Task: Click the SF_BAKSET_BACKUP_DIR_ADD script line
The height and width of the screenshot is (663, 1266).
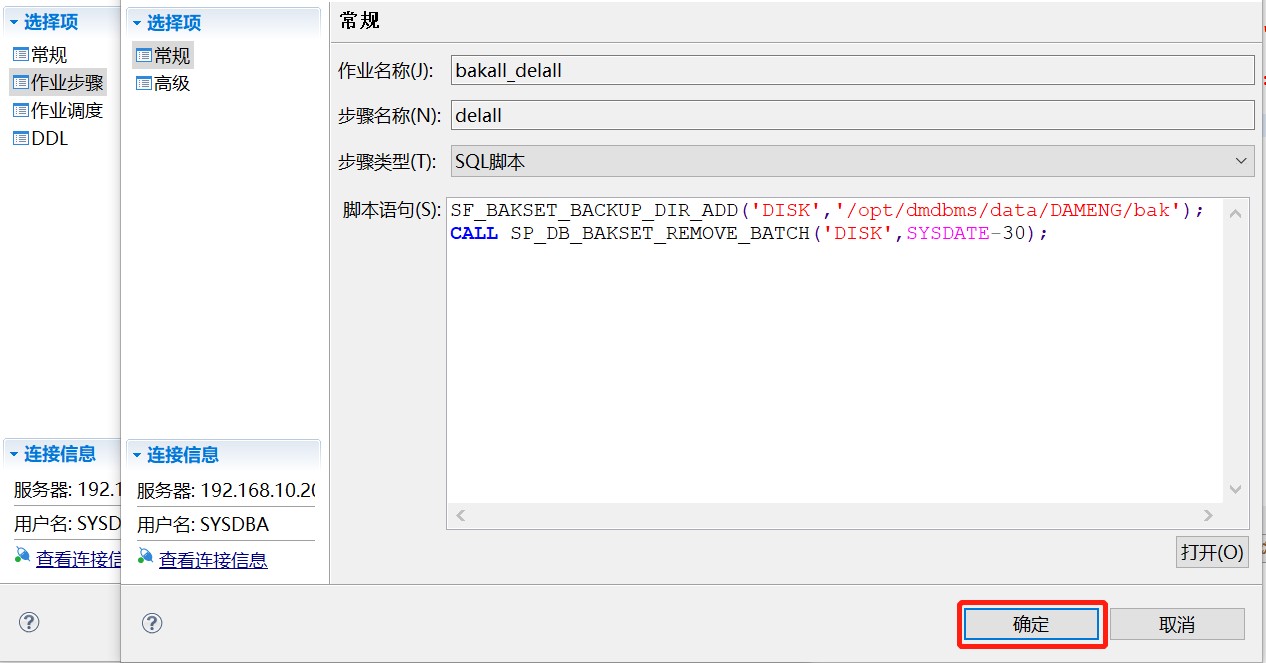Action: pyautogui.click(x=828, y=210)
